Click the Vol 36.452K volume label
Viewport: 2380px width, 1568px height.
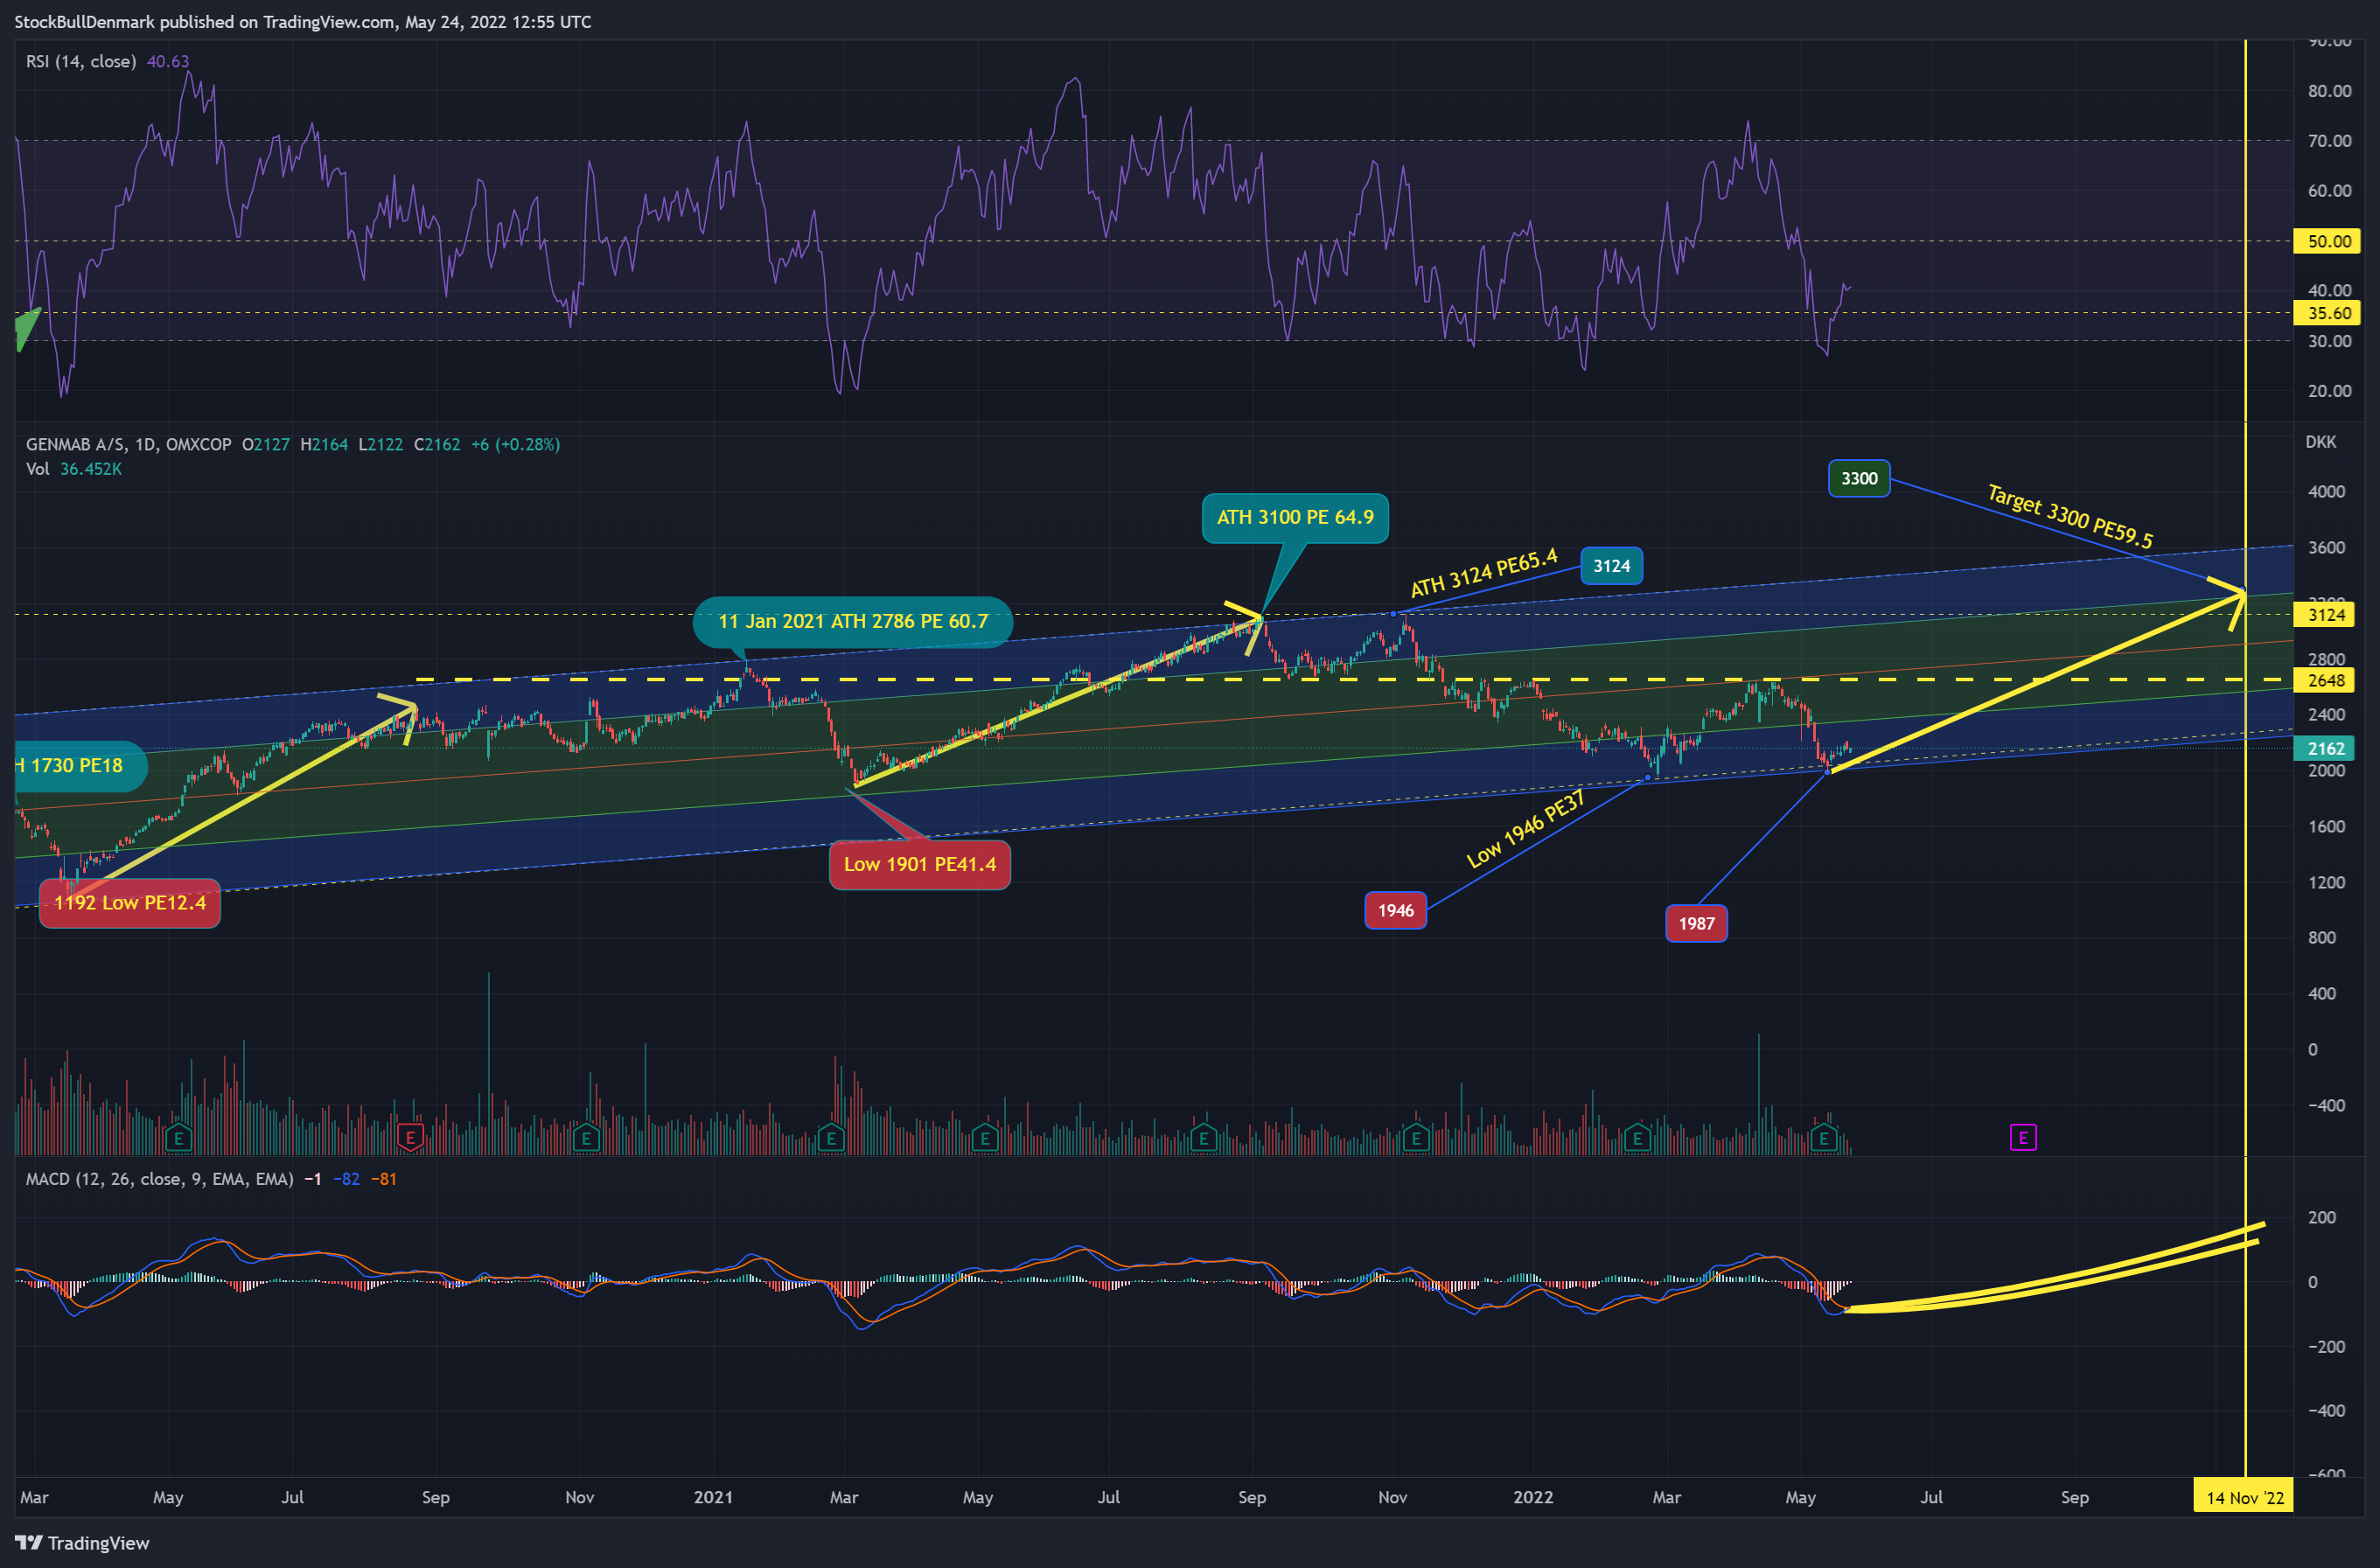click(x=74, y=469)
